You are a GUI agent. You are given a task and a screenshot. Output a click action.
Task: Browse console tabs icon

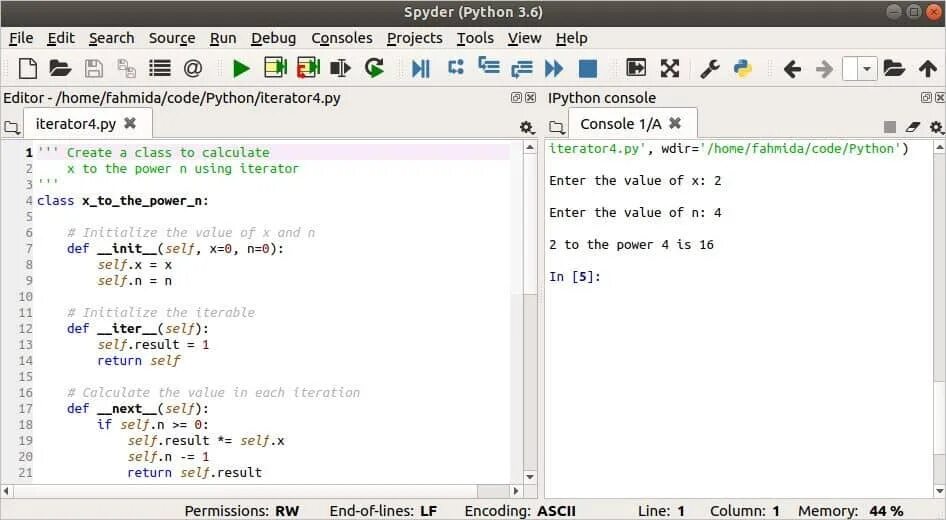pos(557,127)
